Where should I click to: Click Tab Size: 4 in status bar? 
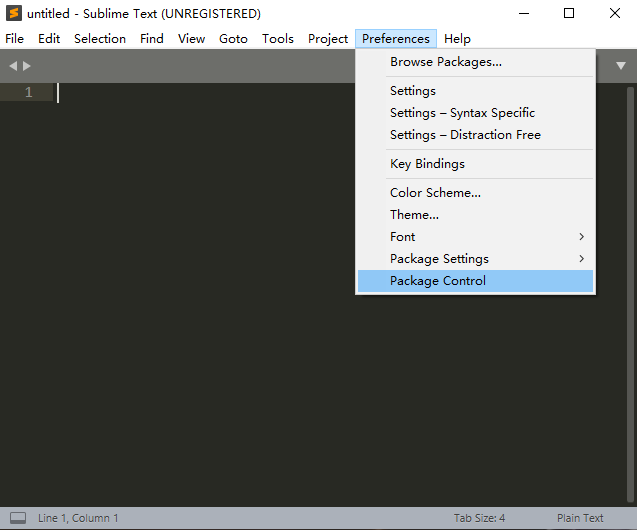pyautogui.click(x=479, y=518)
